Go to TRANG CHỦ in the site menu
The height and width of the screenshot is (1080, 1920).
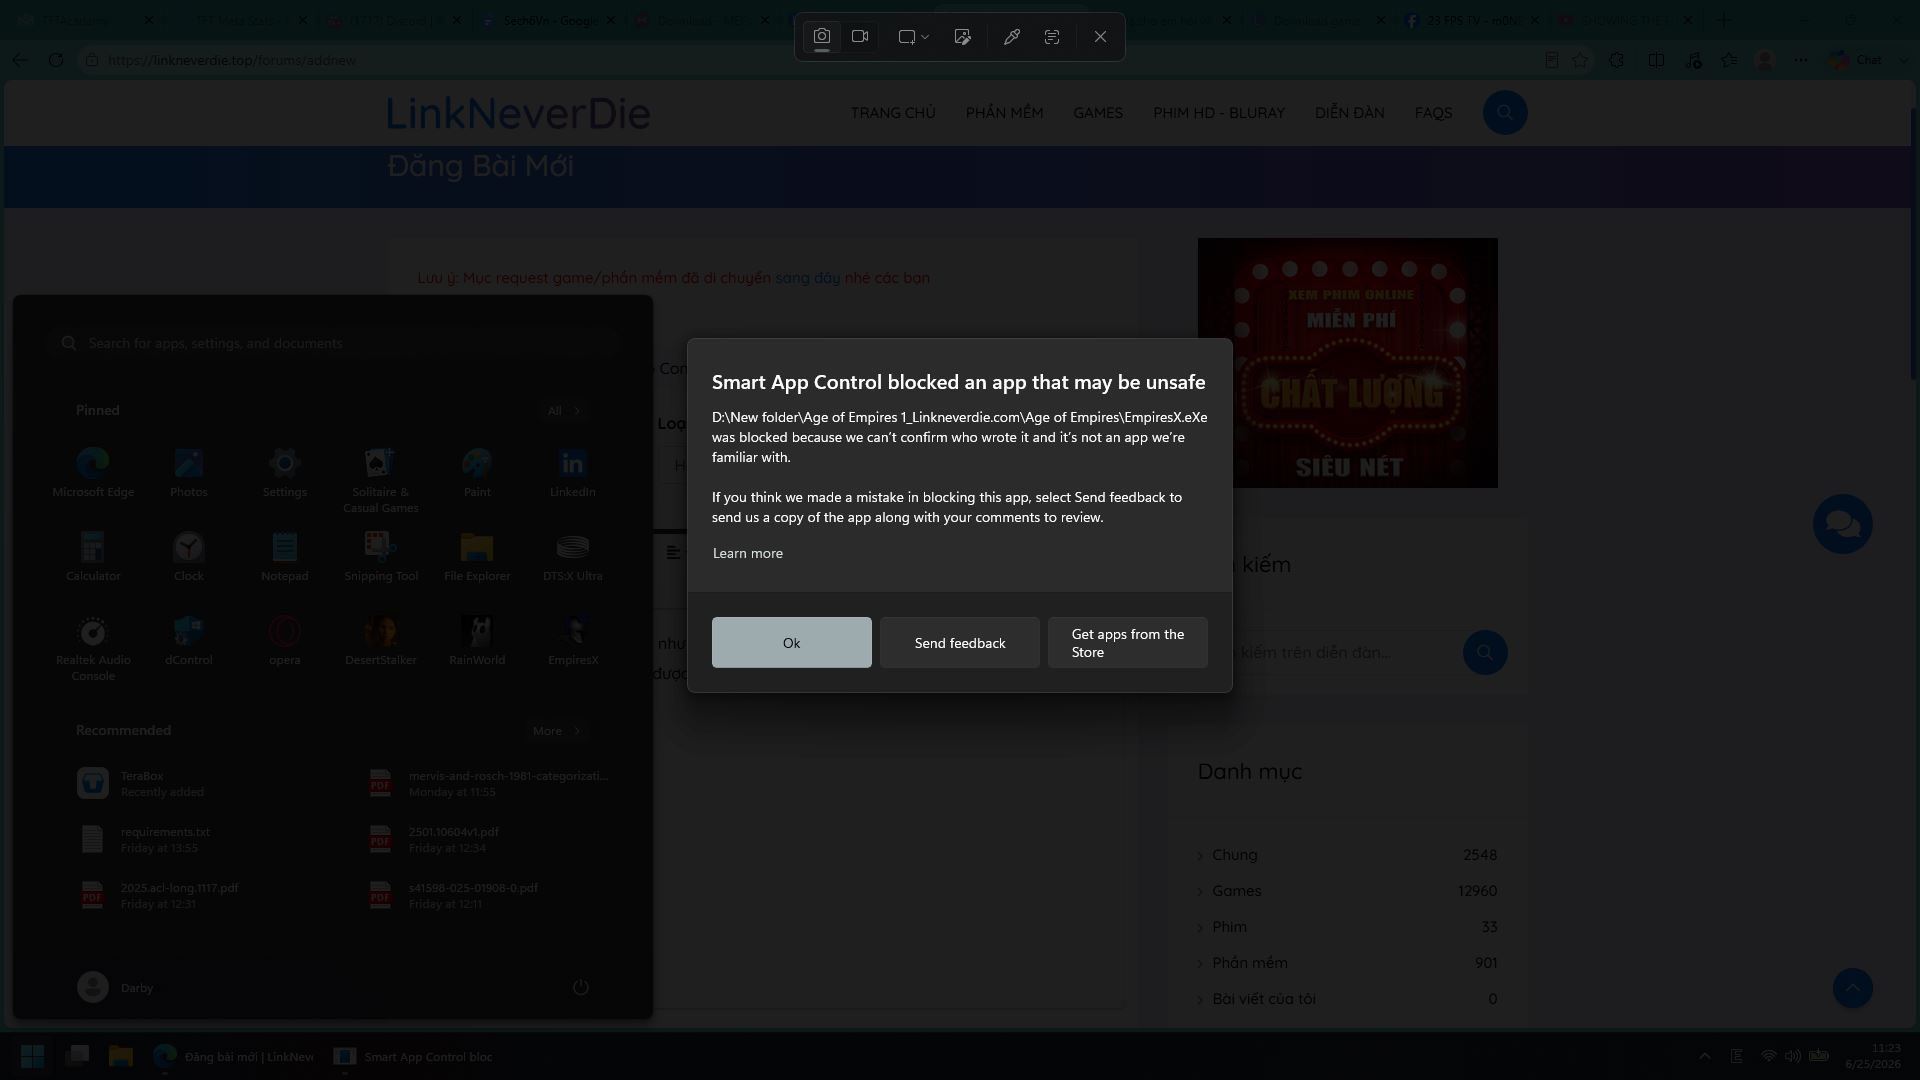893,113
